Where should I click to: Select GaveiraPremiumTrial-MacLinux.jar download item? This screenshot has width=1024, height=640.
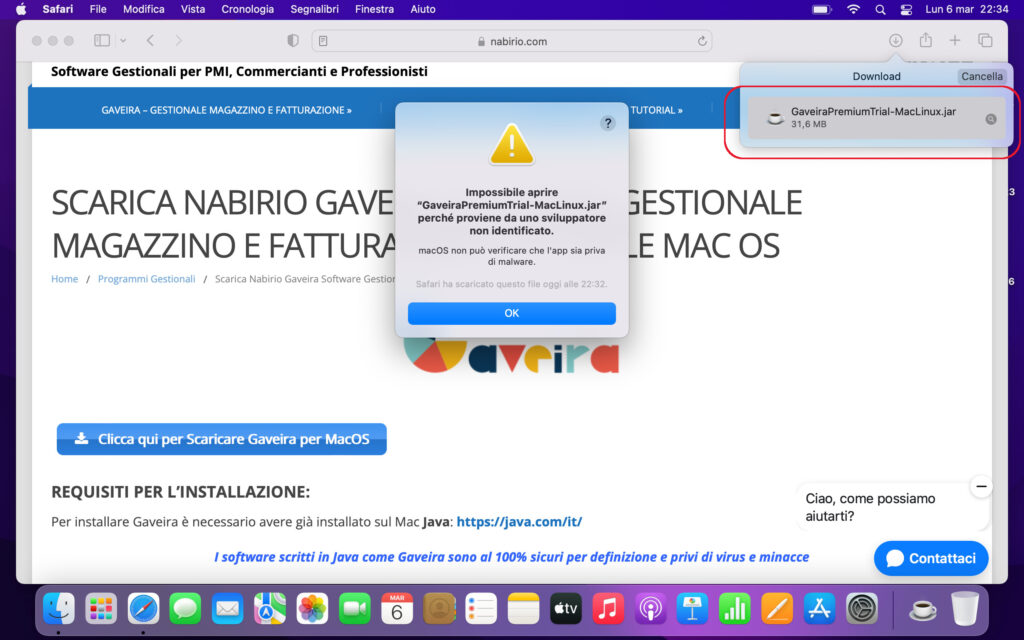point(876,118)
